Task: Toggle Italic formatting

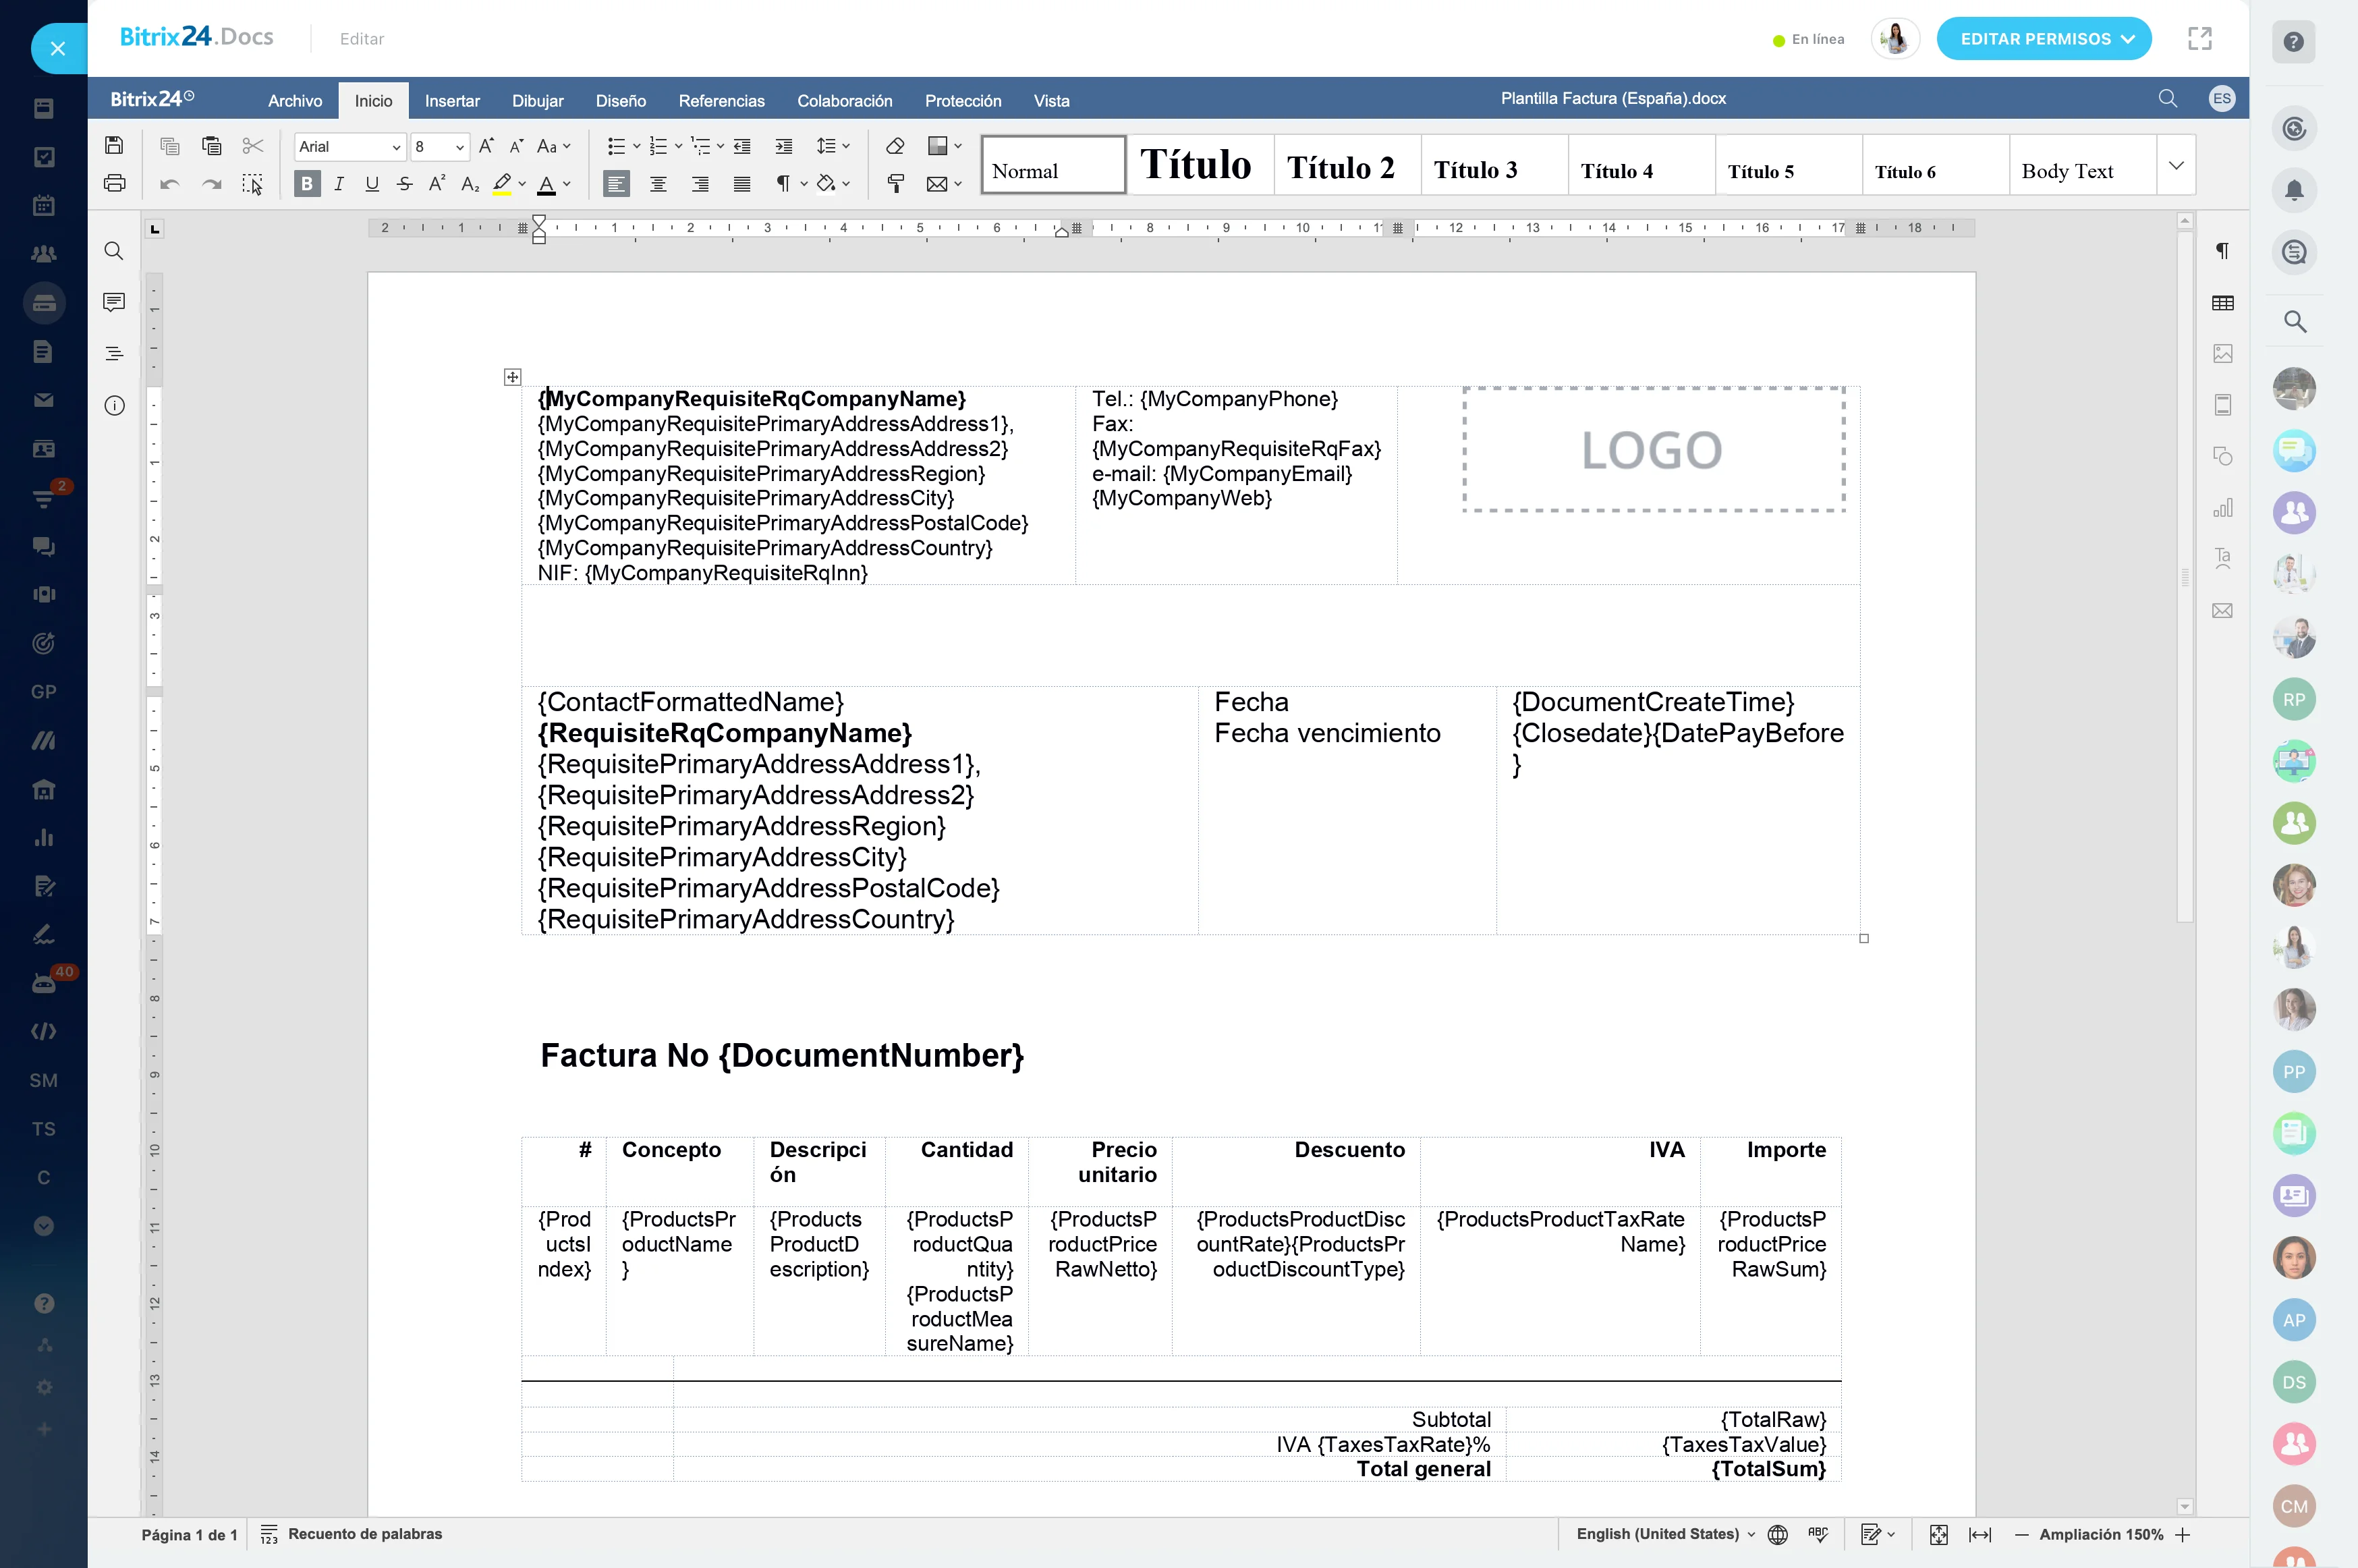Action: [x=339, y=184]
